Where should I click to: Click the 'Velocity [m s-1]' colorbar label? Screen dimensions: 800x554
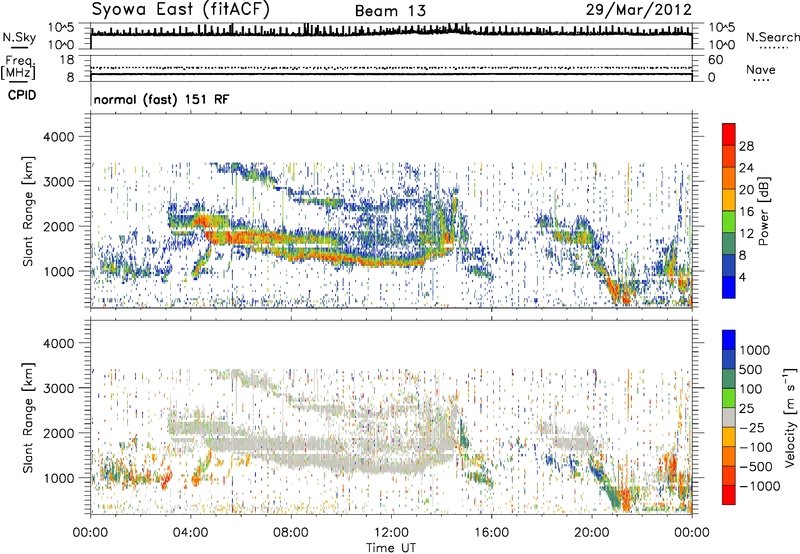(790, 417)
